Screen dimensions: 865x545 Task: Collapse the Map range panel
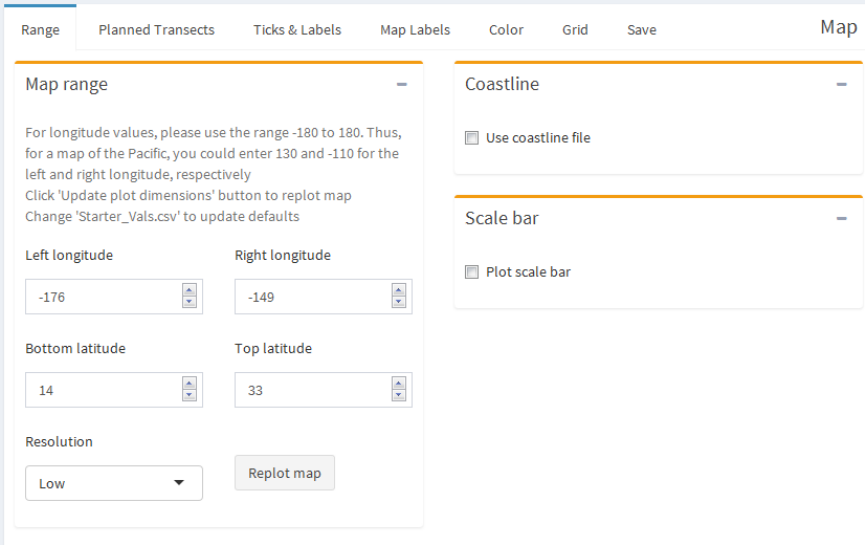click(402, 84)
